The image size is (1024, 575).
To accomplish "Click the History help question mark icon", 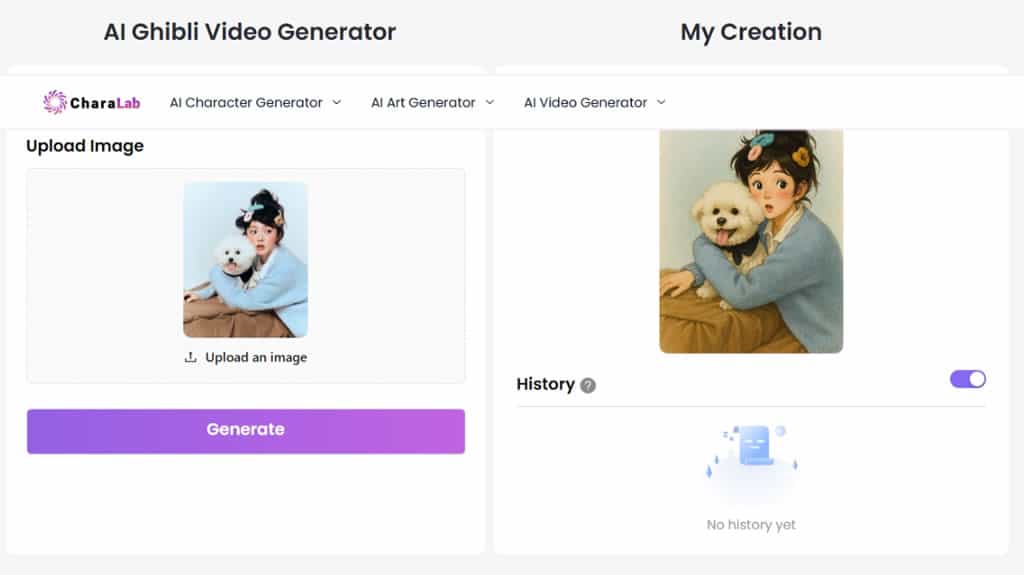I will (x=588, y=385).
